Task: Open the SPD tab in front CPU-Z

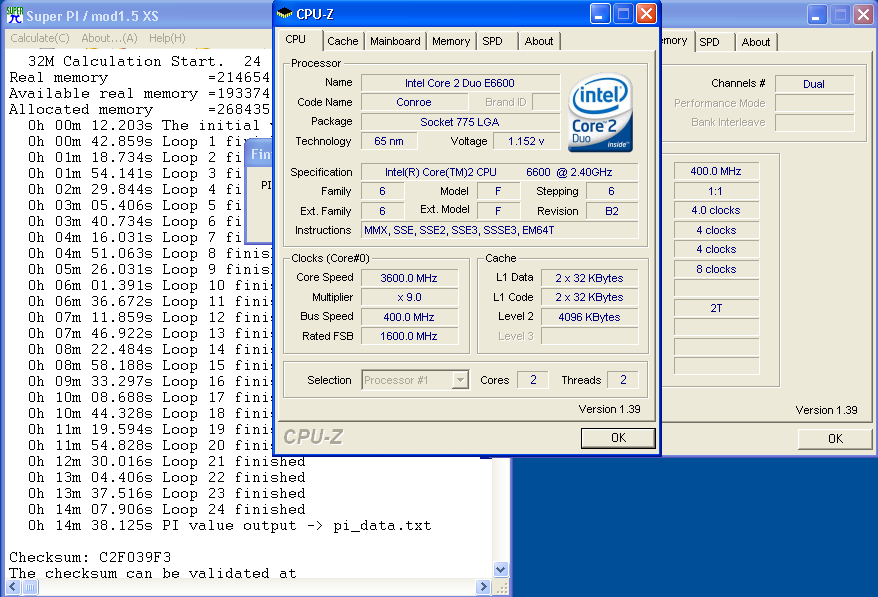Action: [493, 41]
